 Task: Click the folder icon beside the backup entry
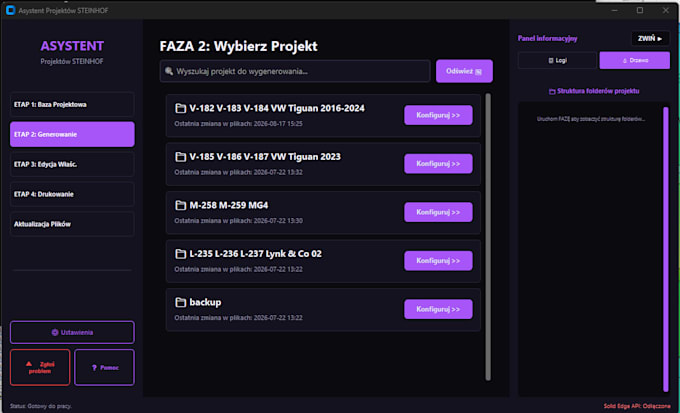click(180, 302)
